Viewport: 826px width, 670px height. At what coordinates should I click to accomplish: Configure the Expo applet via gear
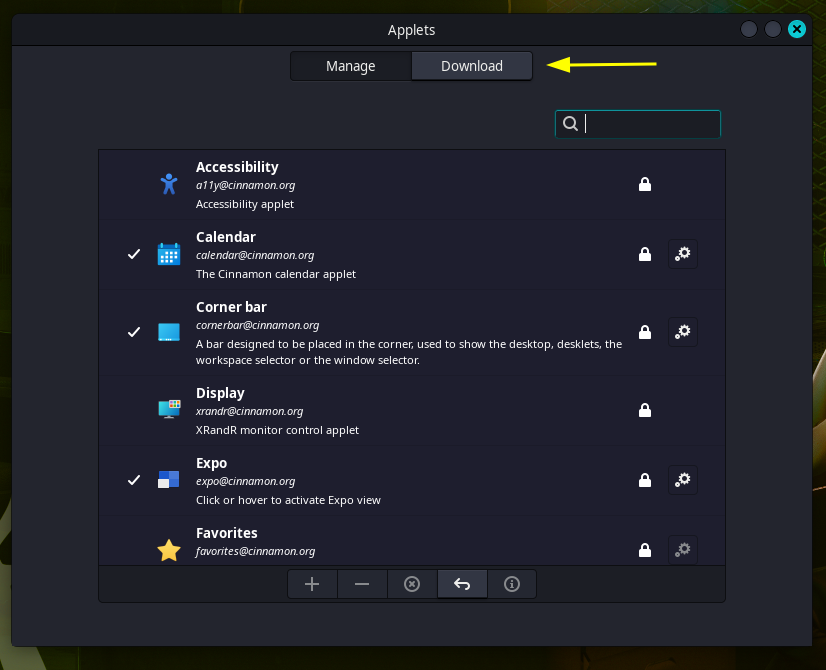[x=683, y=480]
